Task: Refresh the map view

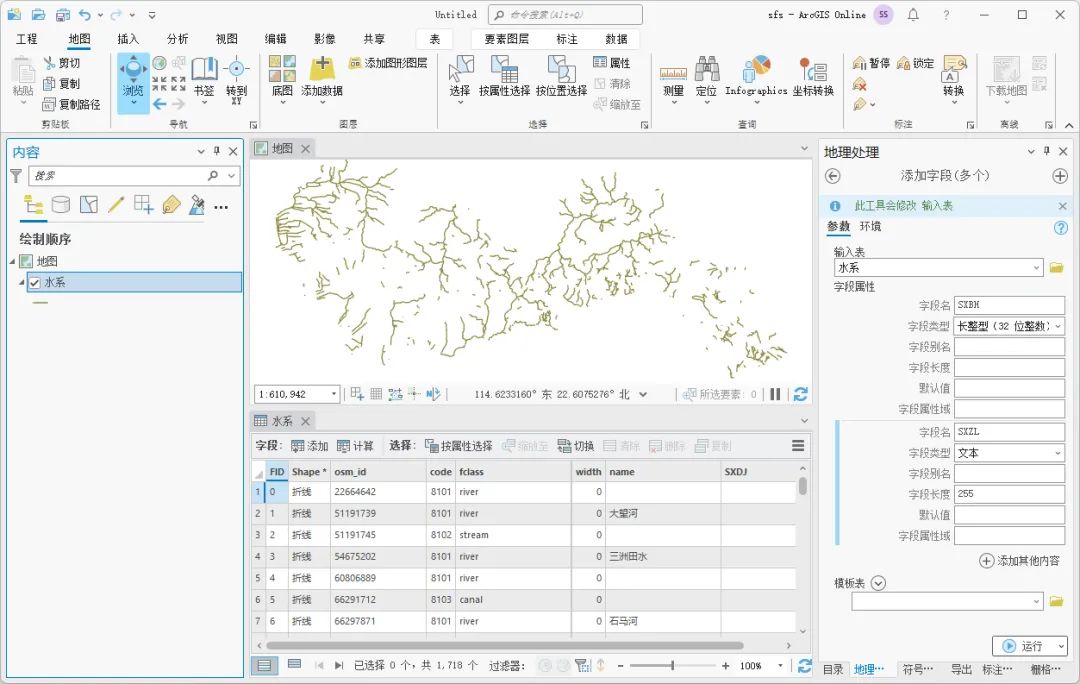Action: (800, 394)
